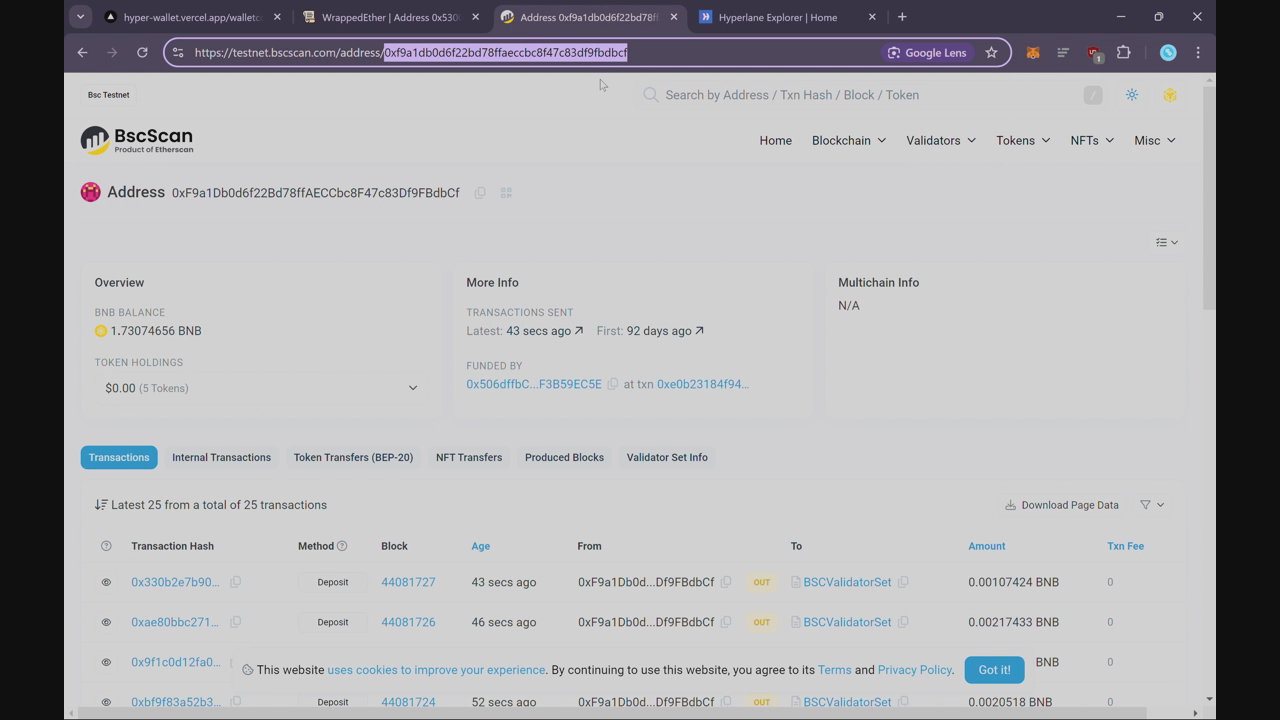Viewport: 1280px width, 720px height.
Task: Toggle light/dark theme sun icon
Action: tap(1132, 95)
